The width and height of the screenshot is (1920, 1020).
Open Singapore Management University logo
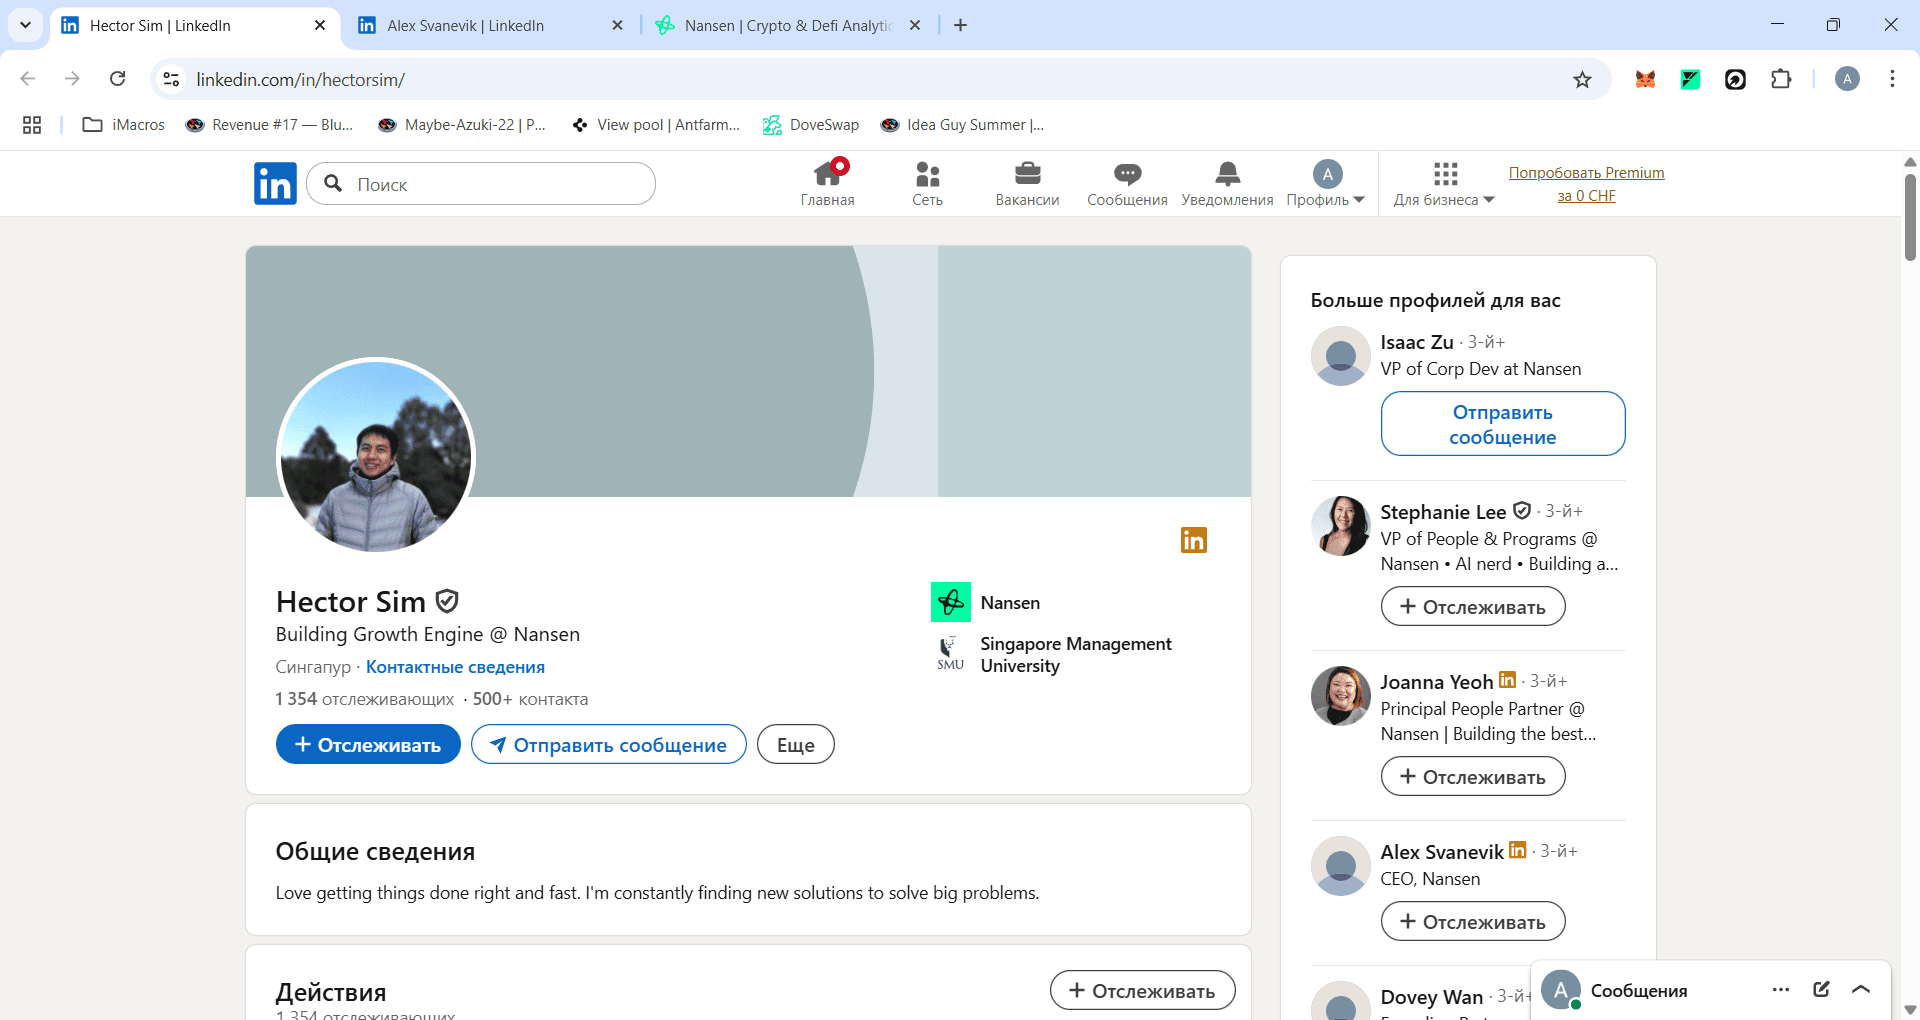[x=951, y=654]
